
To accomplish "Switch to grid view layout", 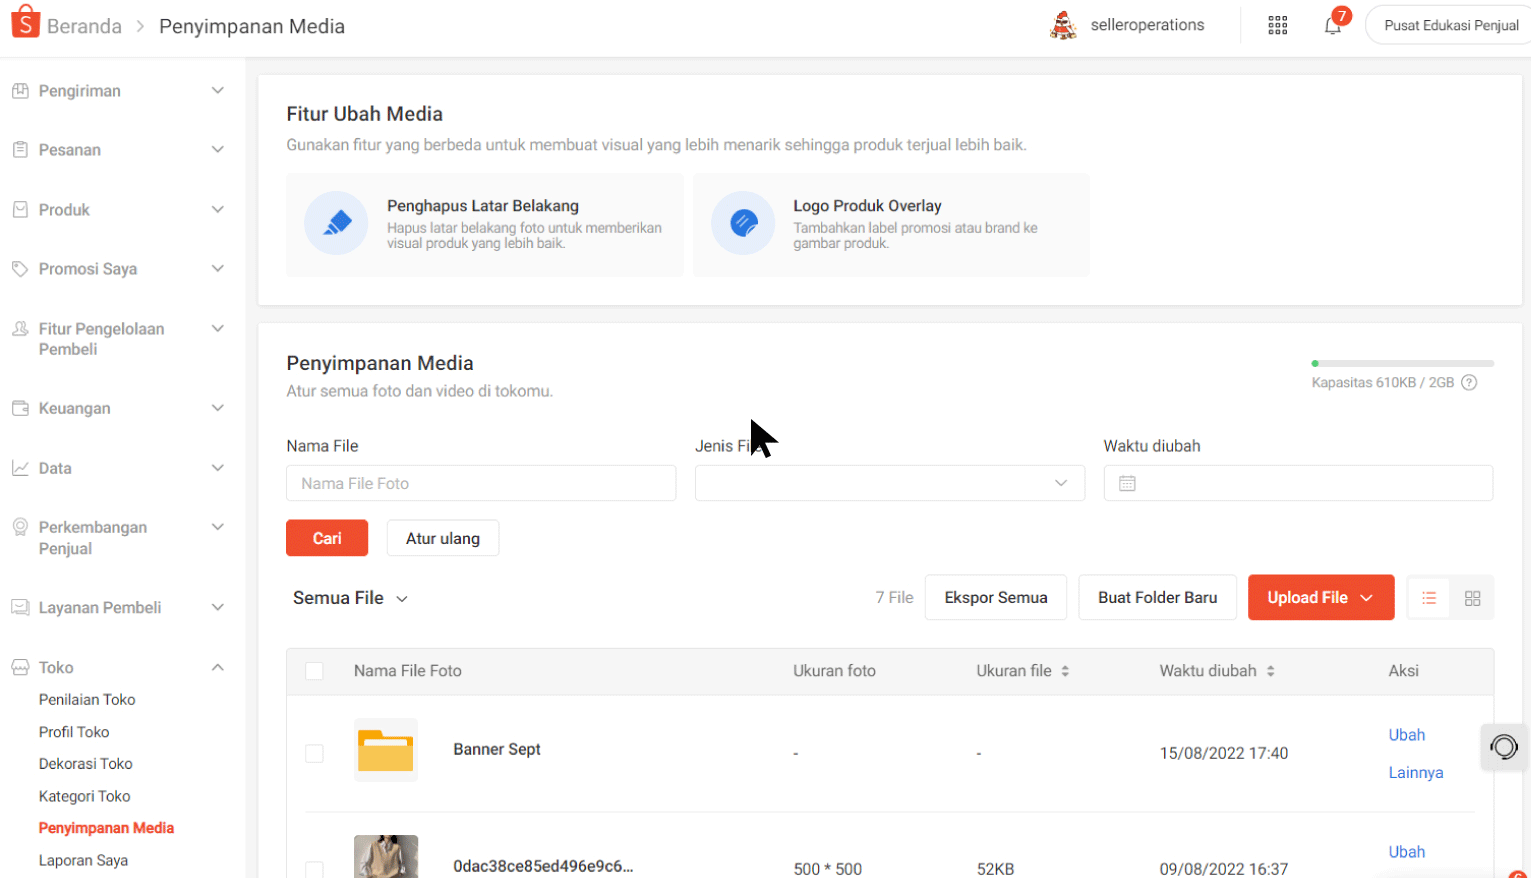I will click(x=1472, y=598).
